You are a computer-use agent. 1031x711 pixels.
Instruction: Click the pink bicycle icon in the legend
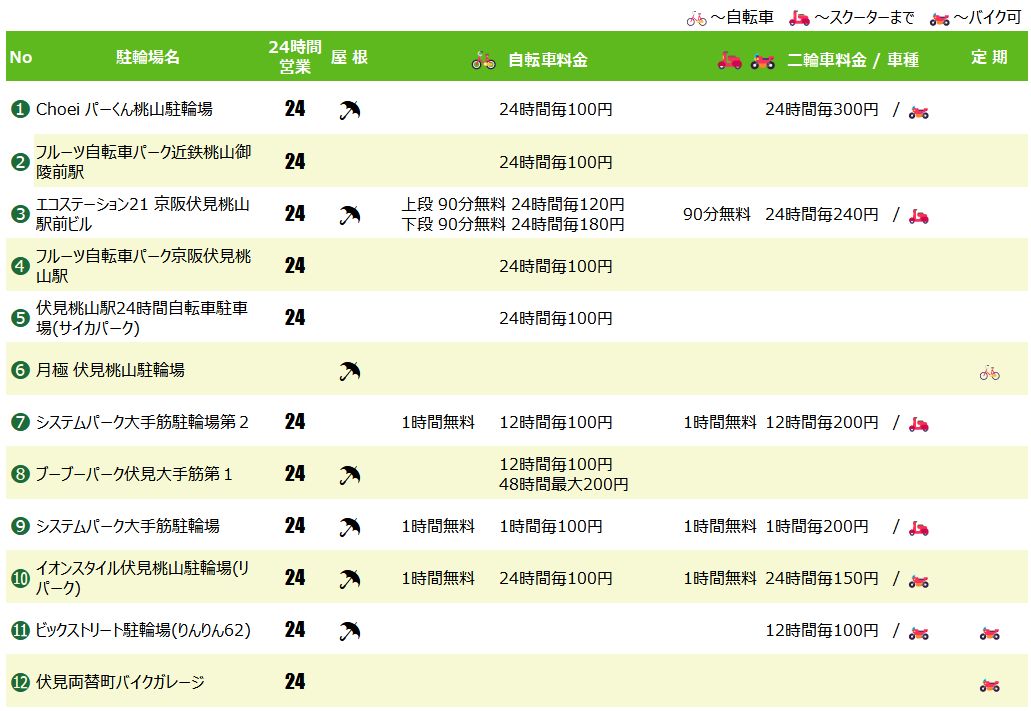coord(696,18)
